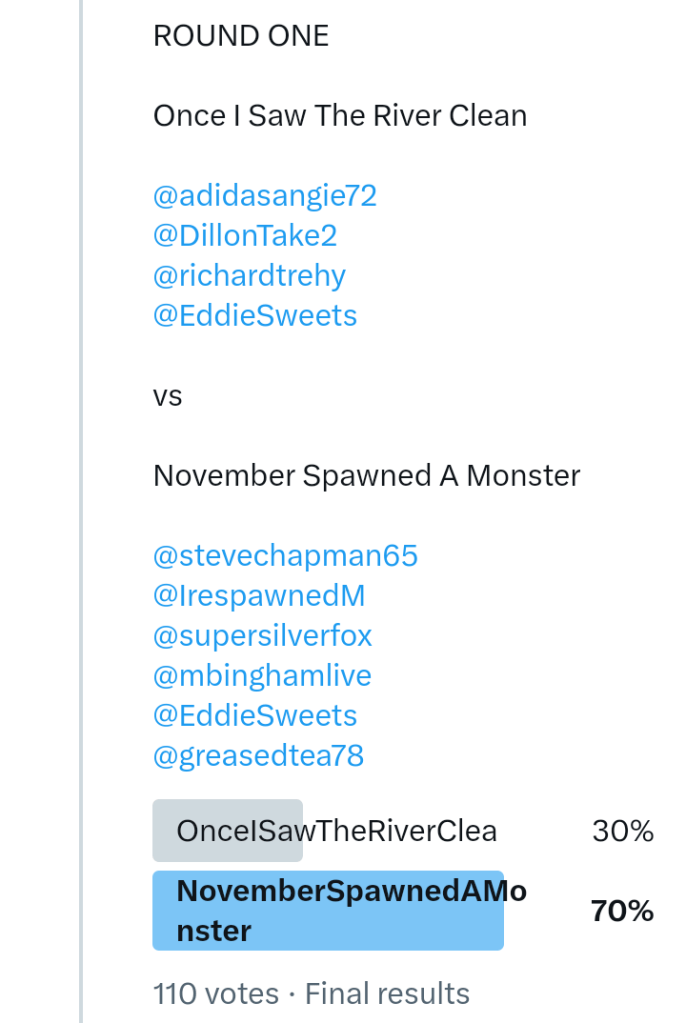
Task: Click the Final results label
Action: pos(387,993)
